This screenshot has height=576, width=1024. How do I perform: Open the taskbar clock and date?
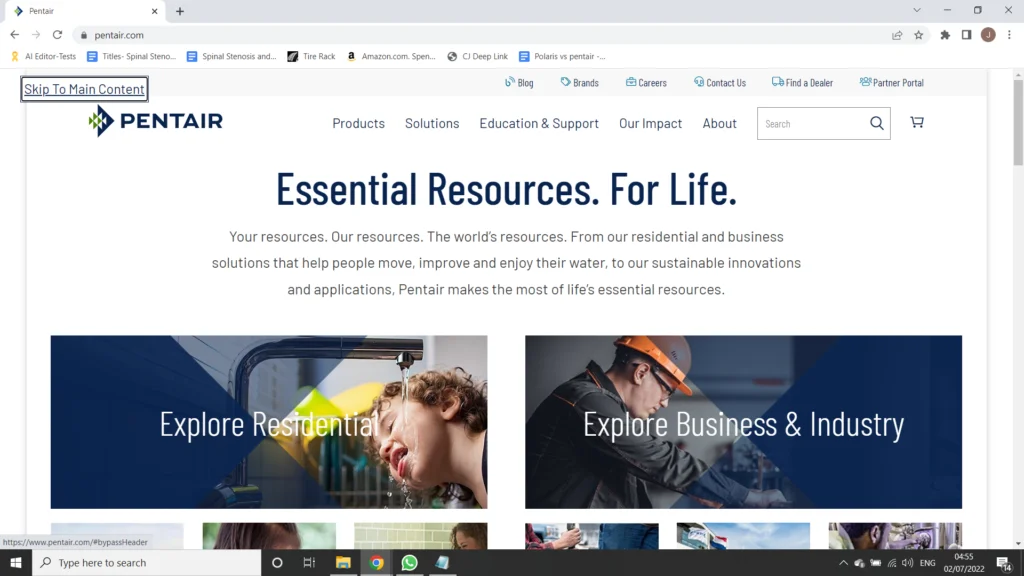pyautogui.click(x=963, y=563)
